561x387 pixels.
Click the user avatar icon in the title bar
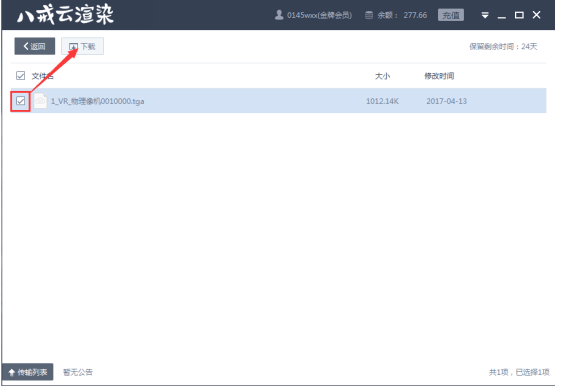279,15
